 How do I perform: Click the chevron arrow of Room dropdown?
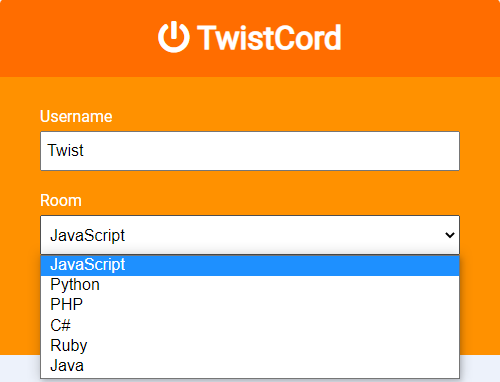point(450,235)
